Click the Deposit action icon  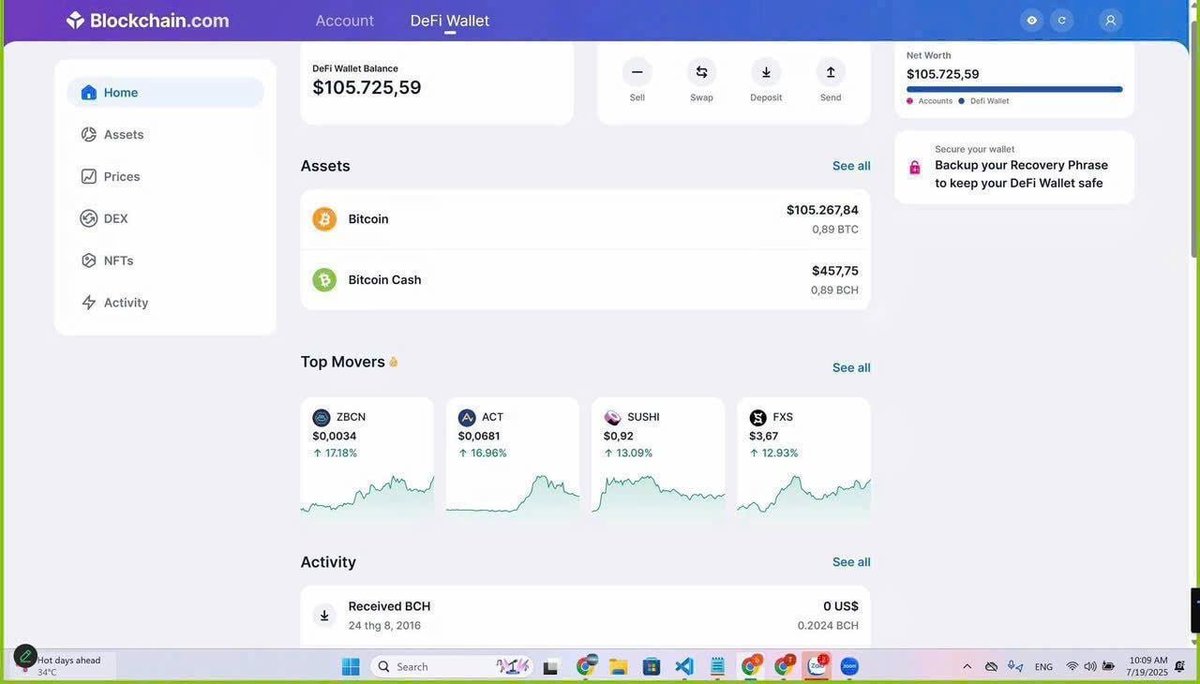click(x=766, y=72)
